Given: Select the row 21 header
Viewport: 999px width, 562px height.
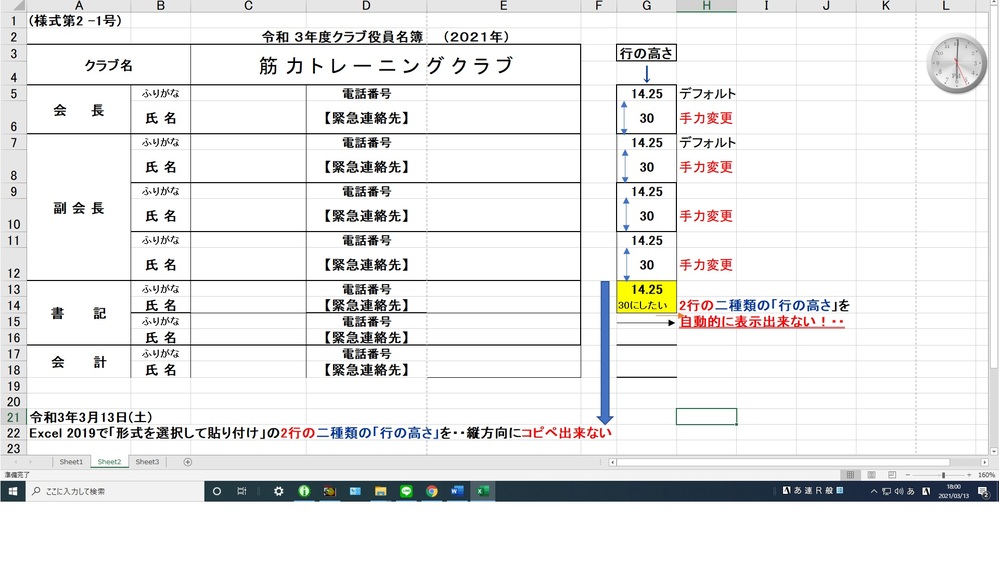Looking at the screenshot, I should point(13,417).
